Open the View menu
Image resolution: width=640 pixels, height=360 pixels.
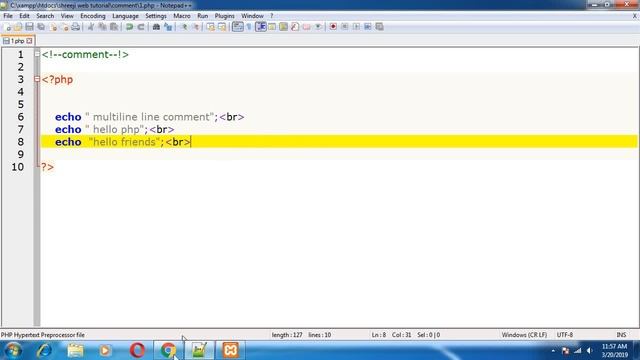(67, 16)
